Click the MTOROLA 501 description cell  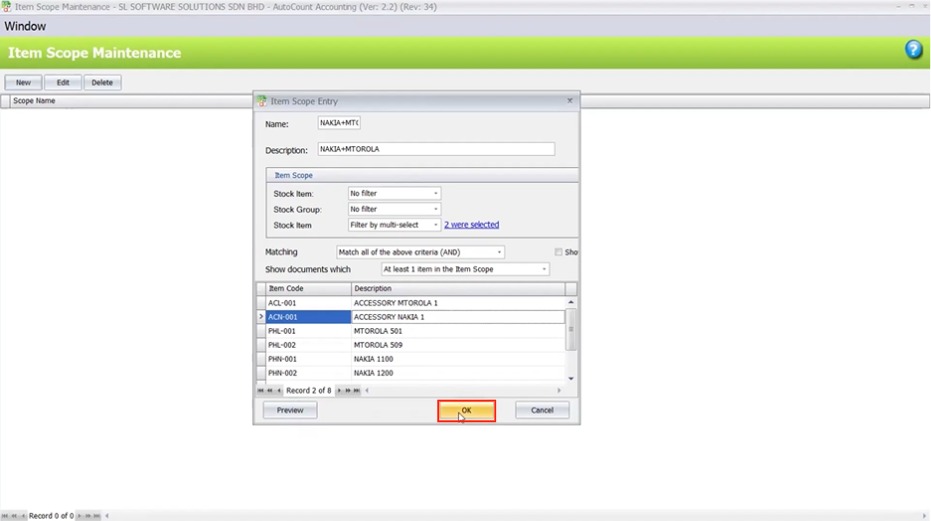[458, 331]
